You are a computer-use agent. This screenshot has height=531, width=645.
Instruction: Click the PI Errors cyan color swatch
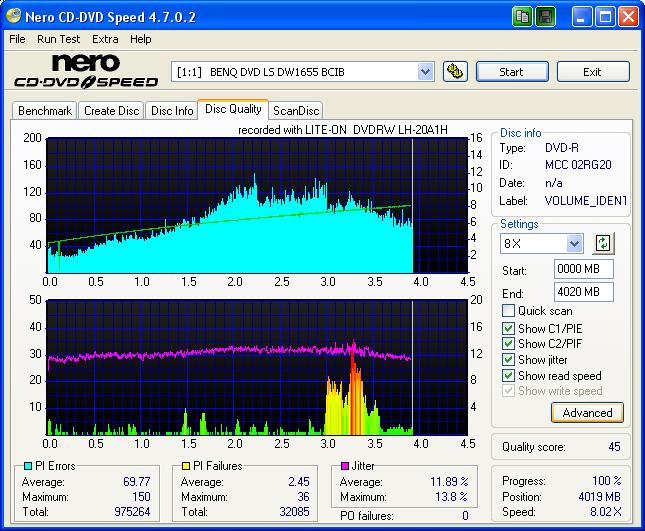click(x=28, y=466)
